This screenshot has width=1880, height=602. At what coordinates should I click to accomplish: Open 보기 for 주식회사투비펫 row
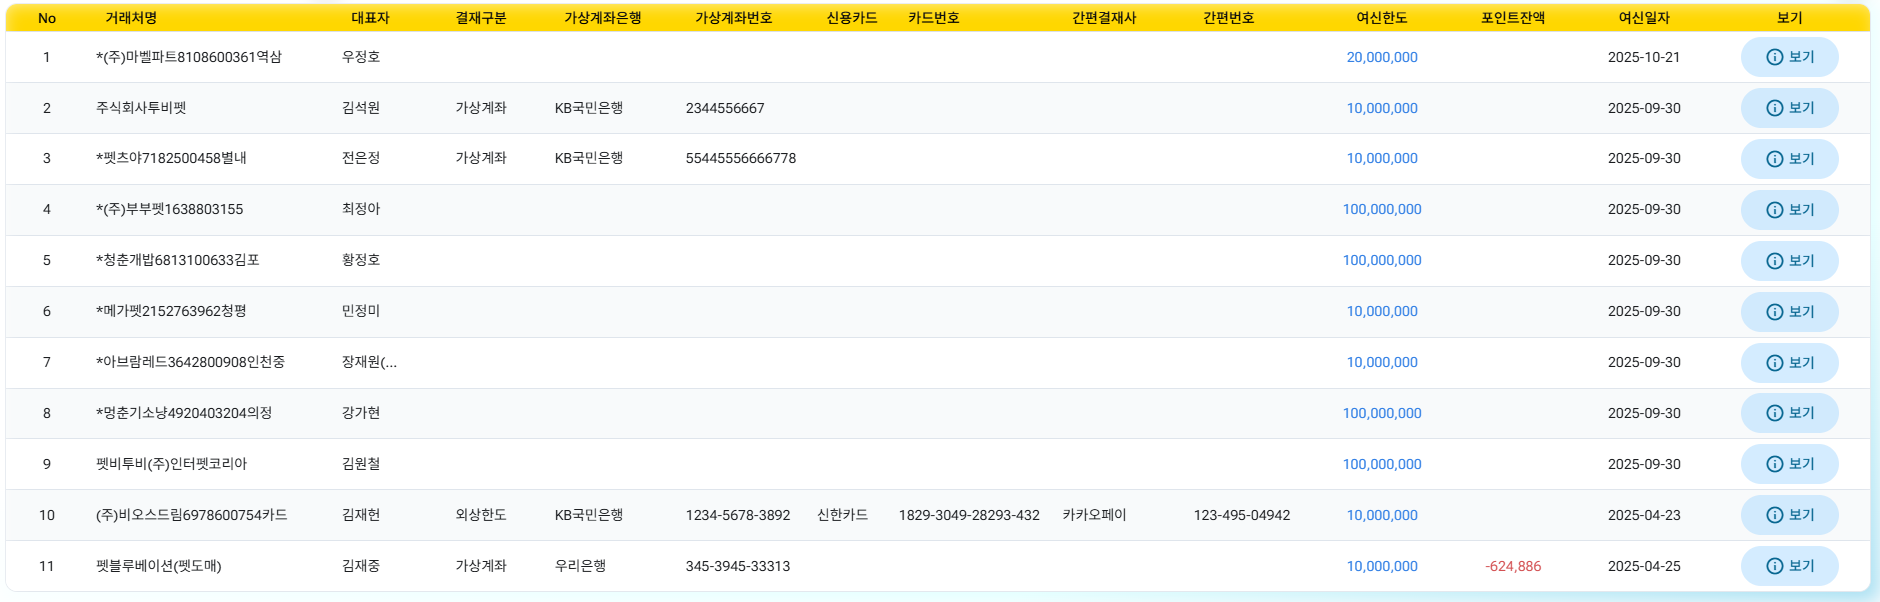point(1789,108)
